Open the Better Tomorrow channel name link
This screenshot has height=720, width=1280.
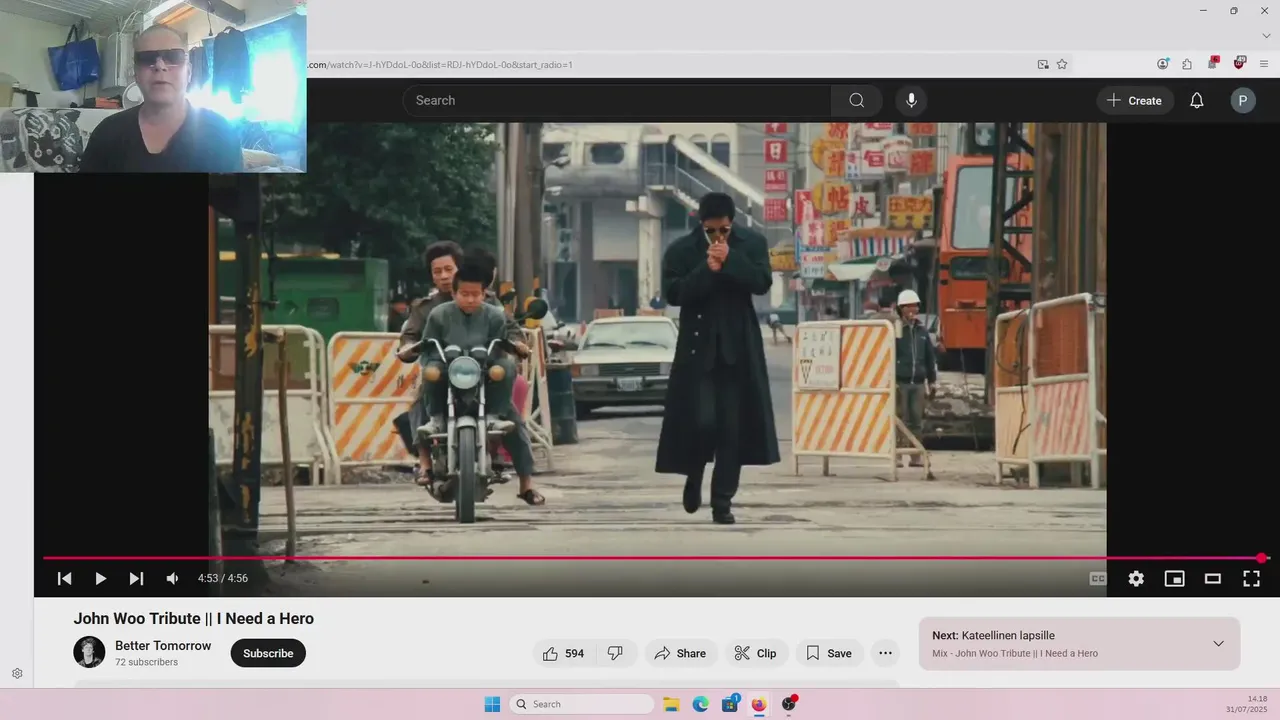pos(163,646)
